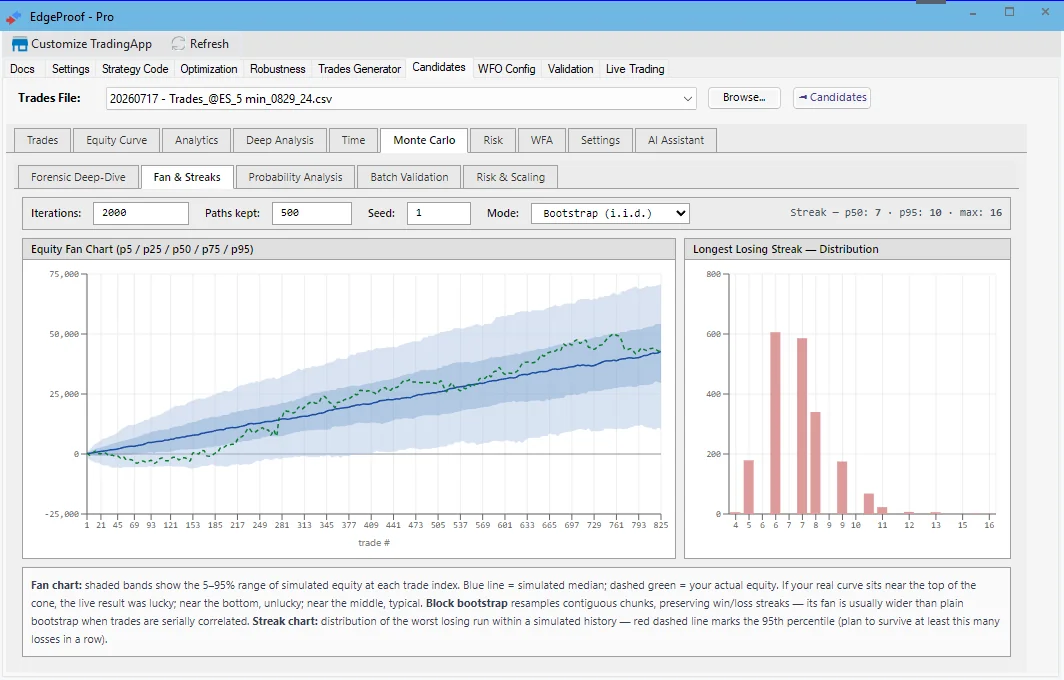Switch to the top Settings tab beside Docs
This screenshot has height=680, width=1064.
click(71, 69)
